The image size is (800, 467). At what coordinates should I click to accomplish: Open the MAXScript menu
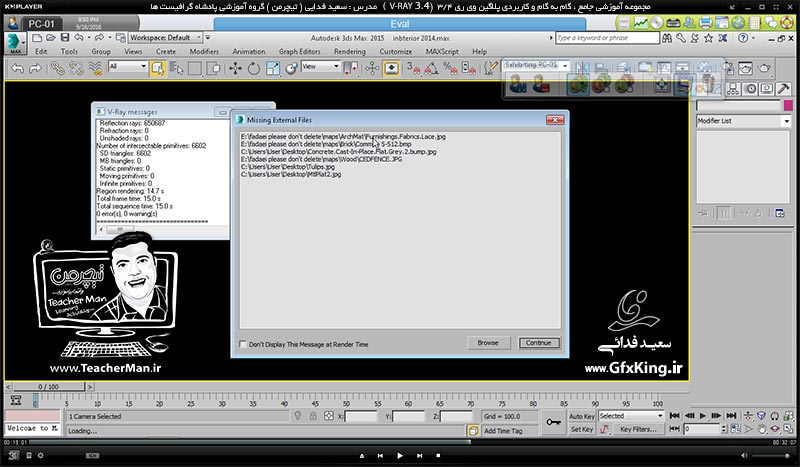(442, 52)
